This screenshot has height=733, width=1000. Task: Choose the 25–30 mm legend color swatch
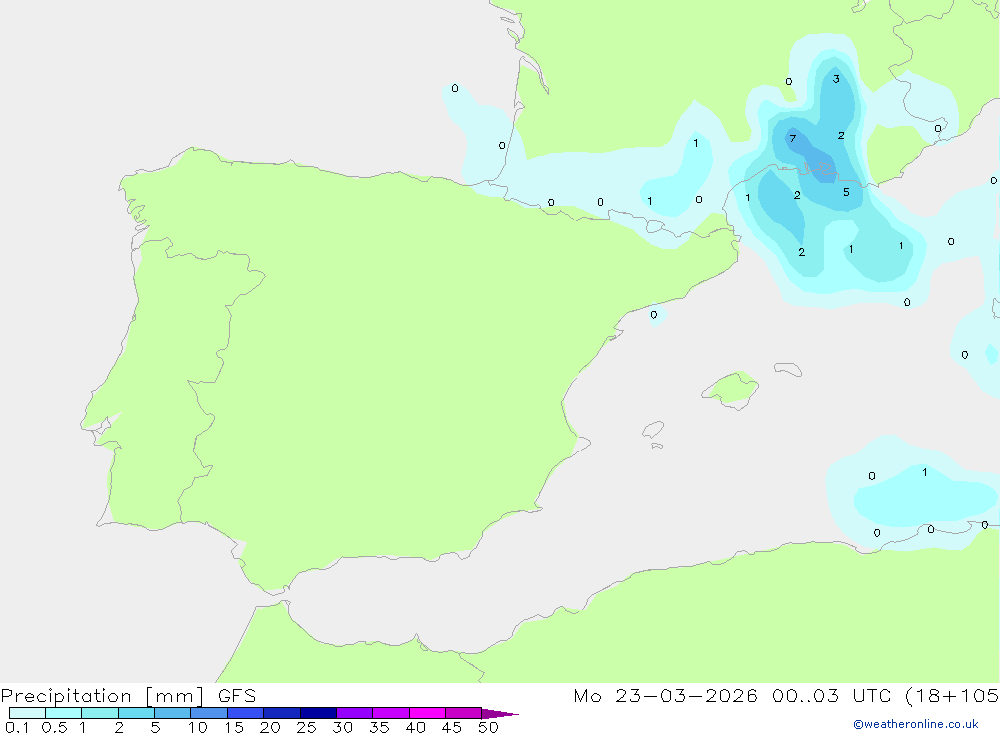click(318, 713)
